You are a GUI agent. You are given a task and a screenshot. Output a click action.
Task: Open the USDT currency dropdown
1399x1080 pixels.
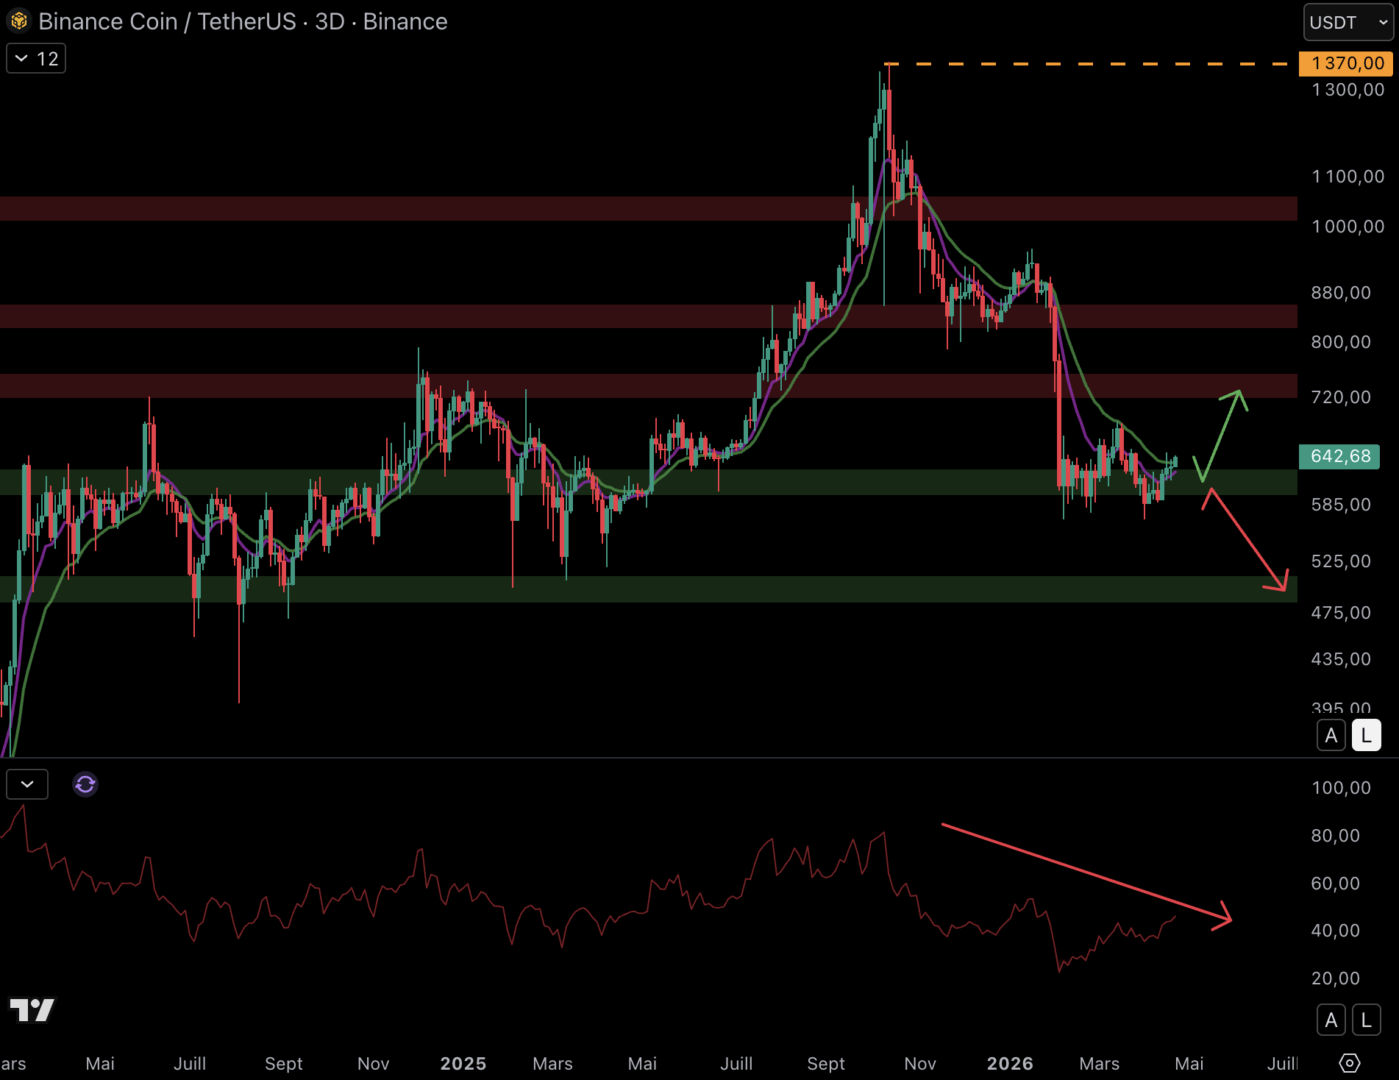point(1348,22)
